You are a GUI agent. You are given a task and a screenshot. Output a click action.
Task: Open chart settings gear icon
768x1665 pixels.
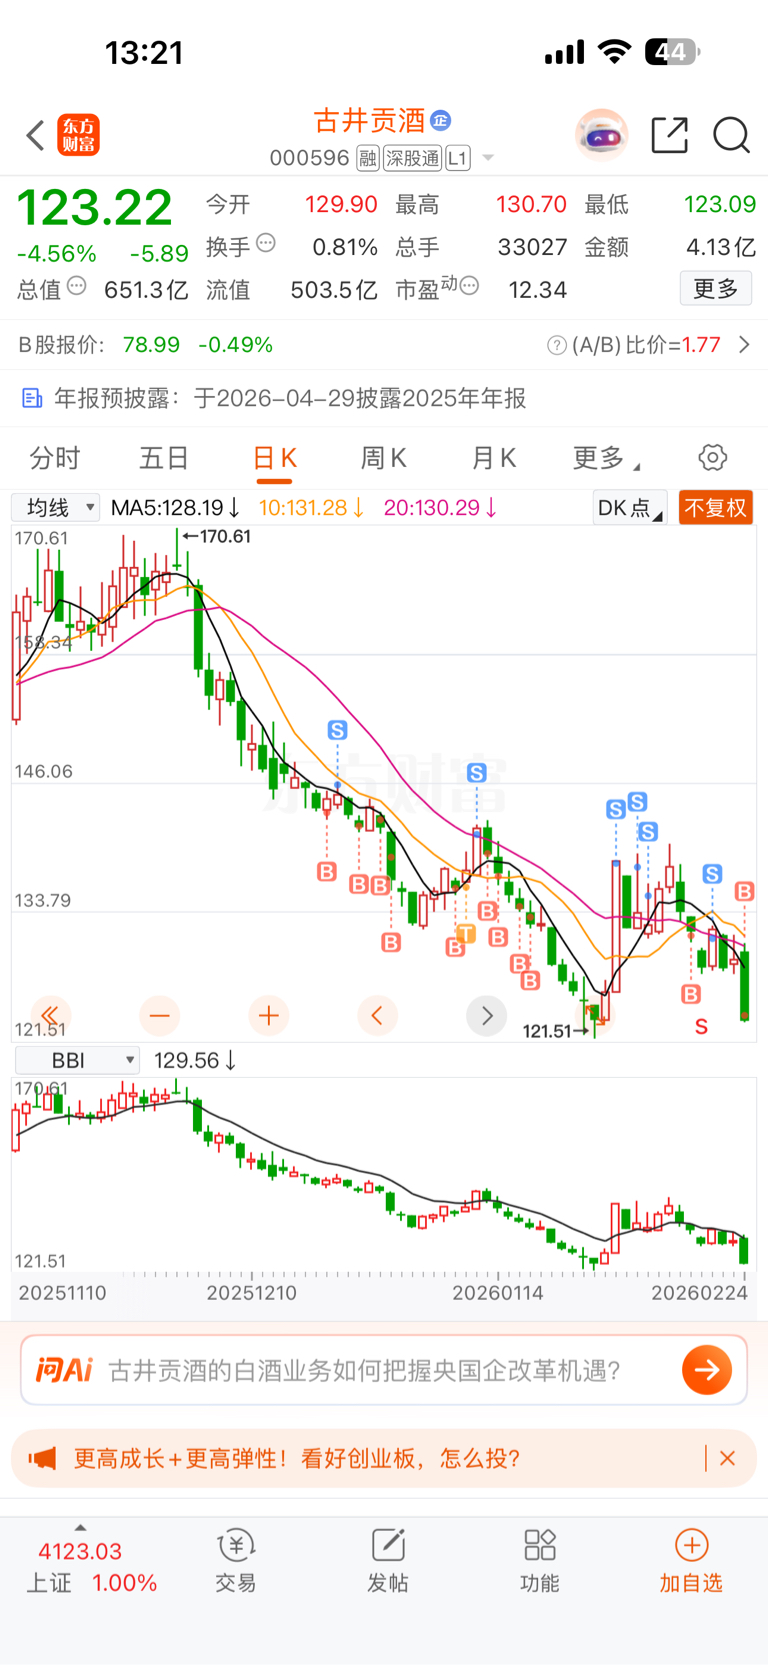713,458
